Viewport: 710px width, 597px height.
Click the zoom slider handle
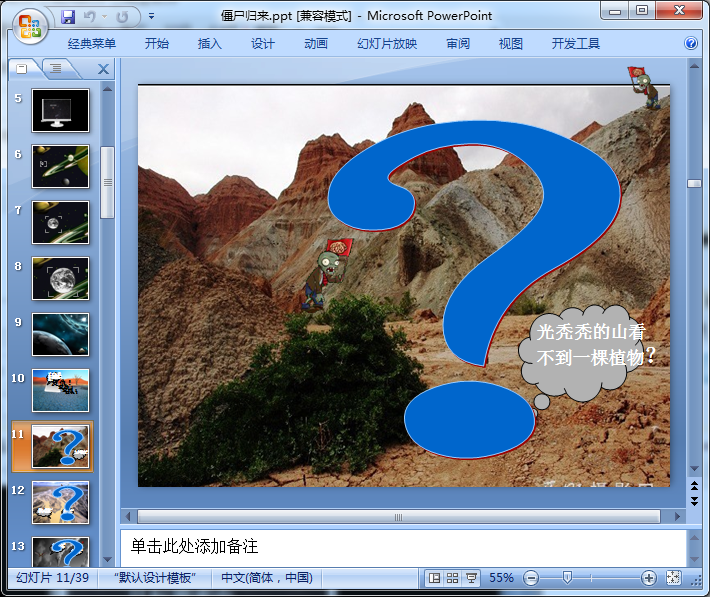click(x=567, y=578)
